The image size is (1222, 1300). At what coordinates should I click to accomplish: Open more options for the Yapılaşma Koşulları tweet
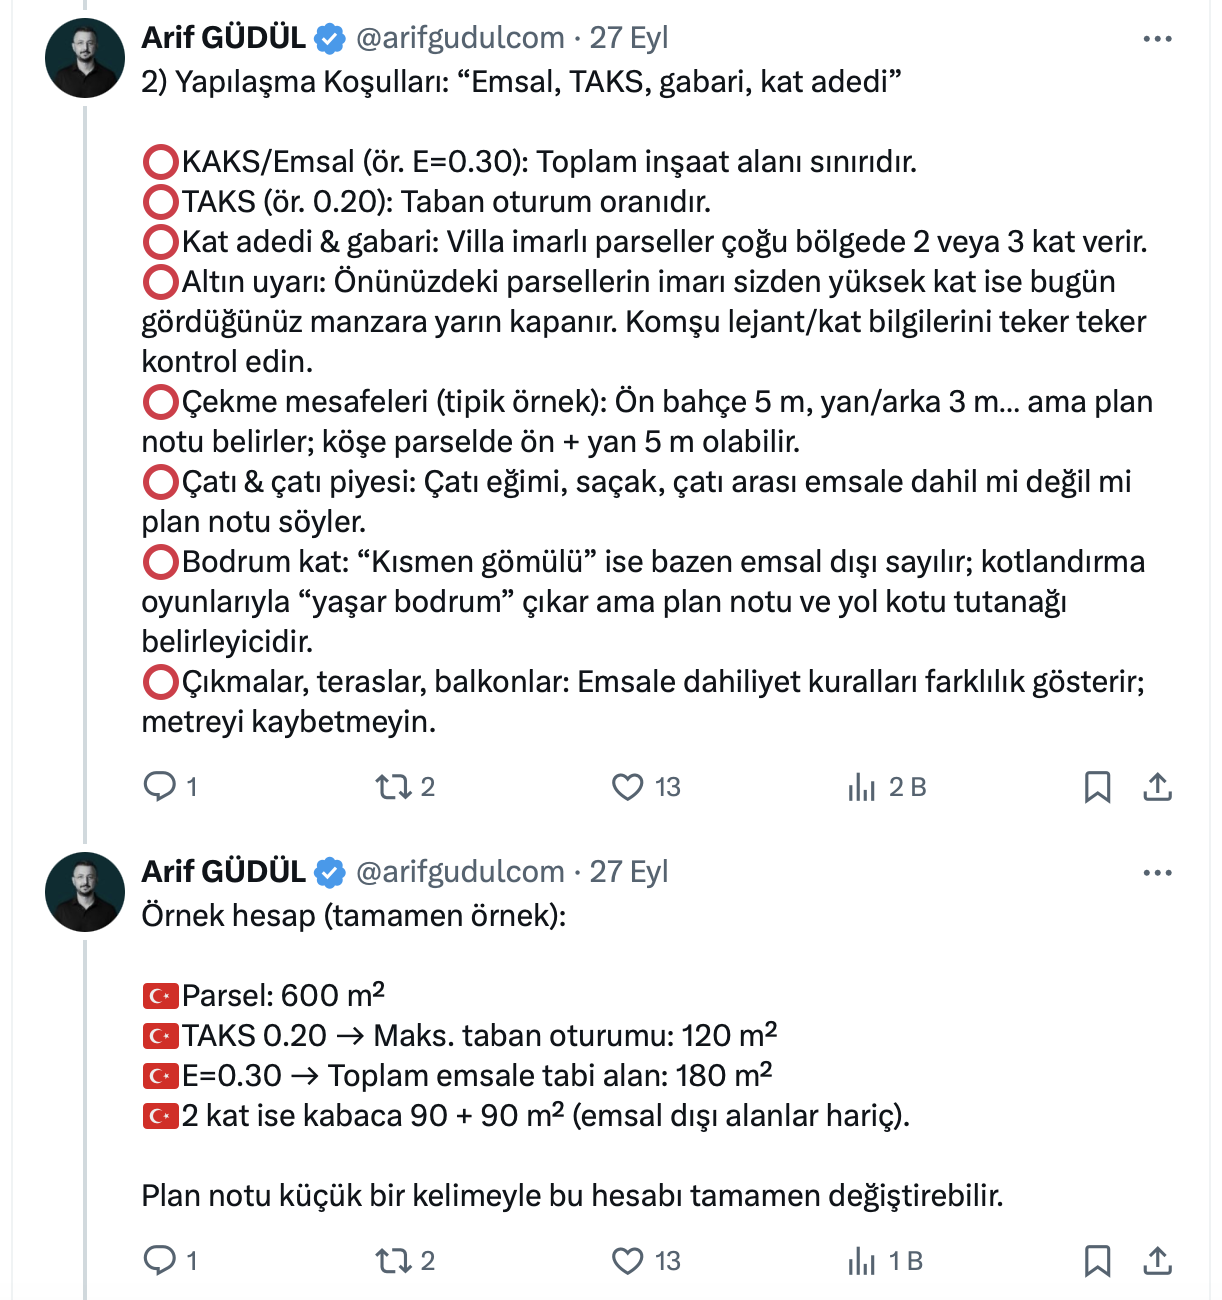click(1157, 39)
